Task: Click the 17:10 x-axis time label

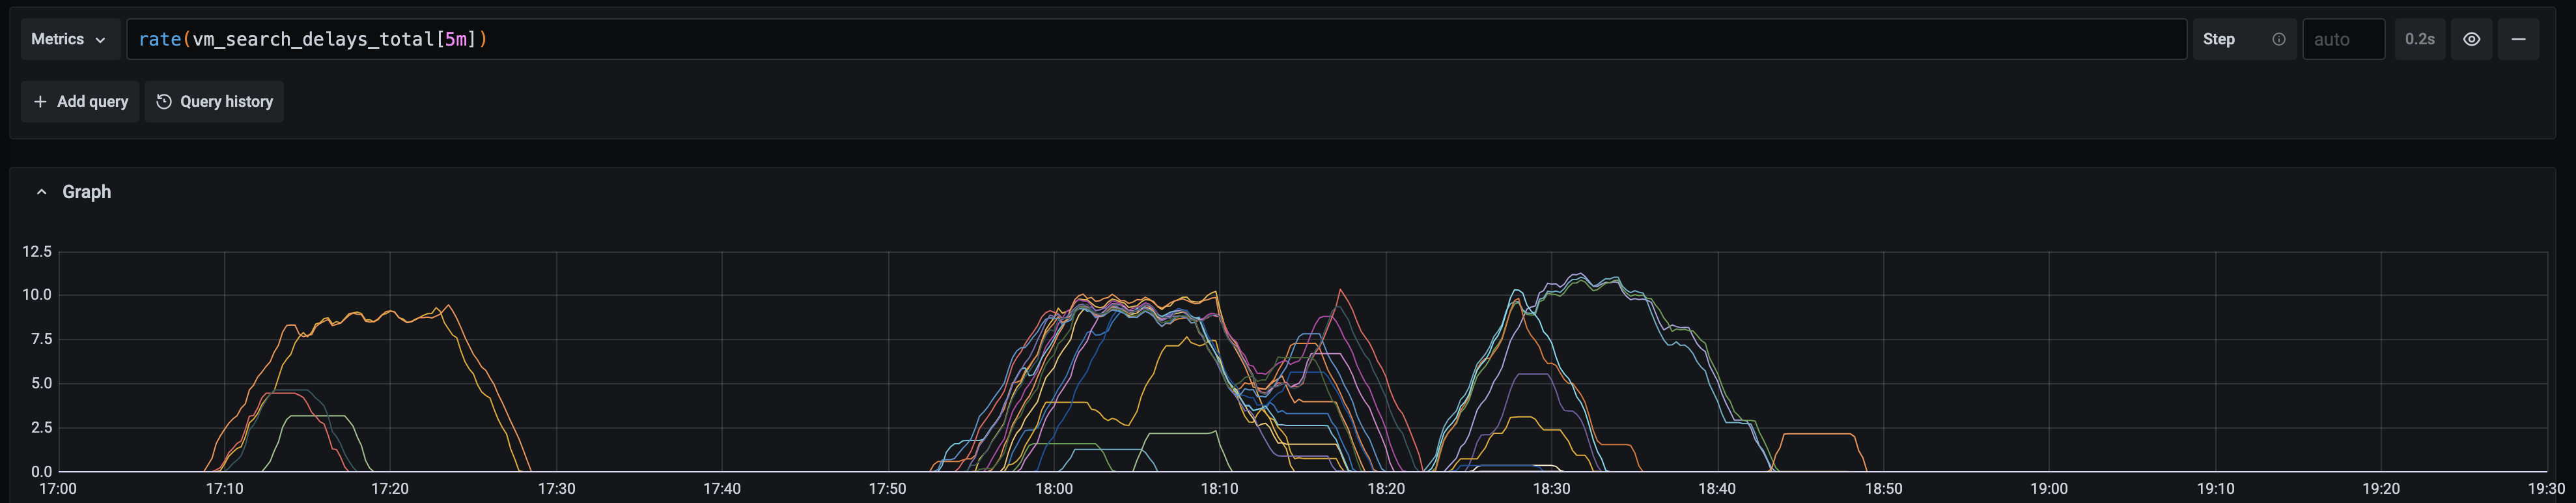Action: click(x=224, y=489)
